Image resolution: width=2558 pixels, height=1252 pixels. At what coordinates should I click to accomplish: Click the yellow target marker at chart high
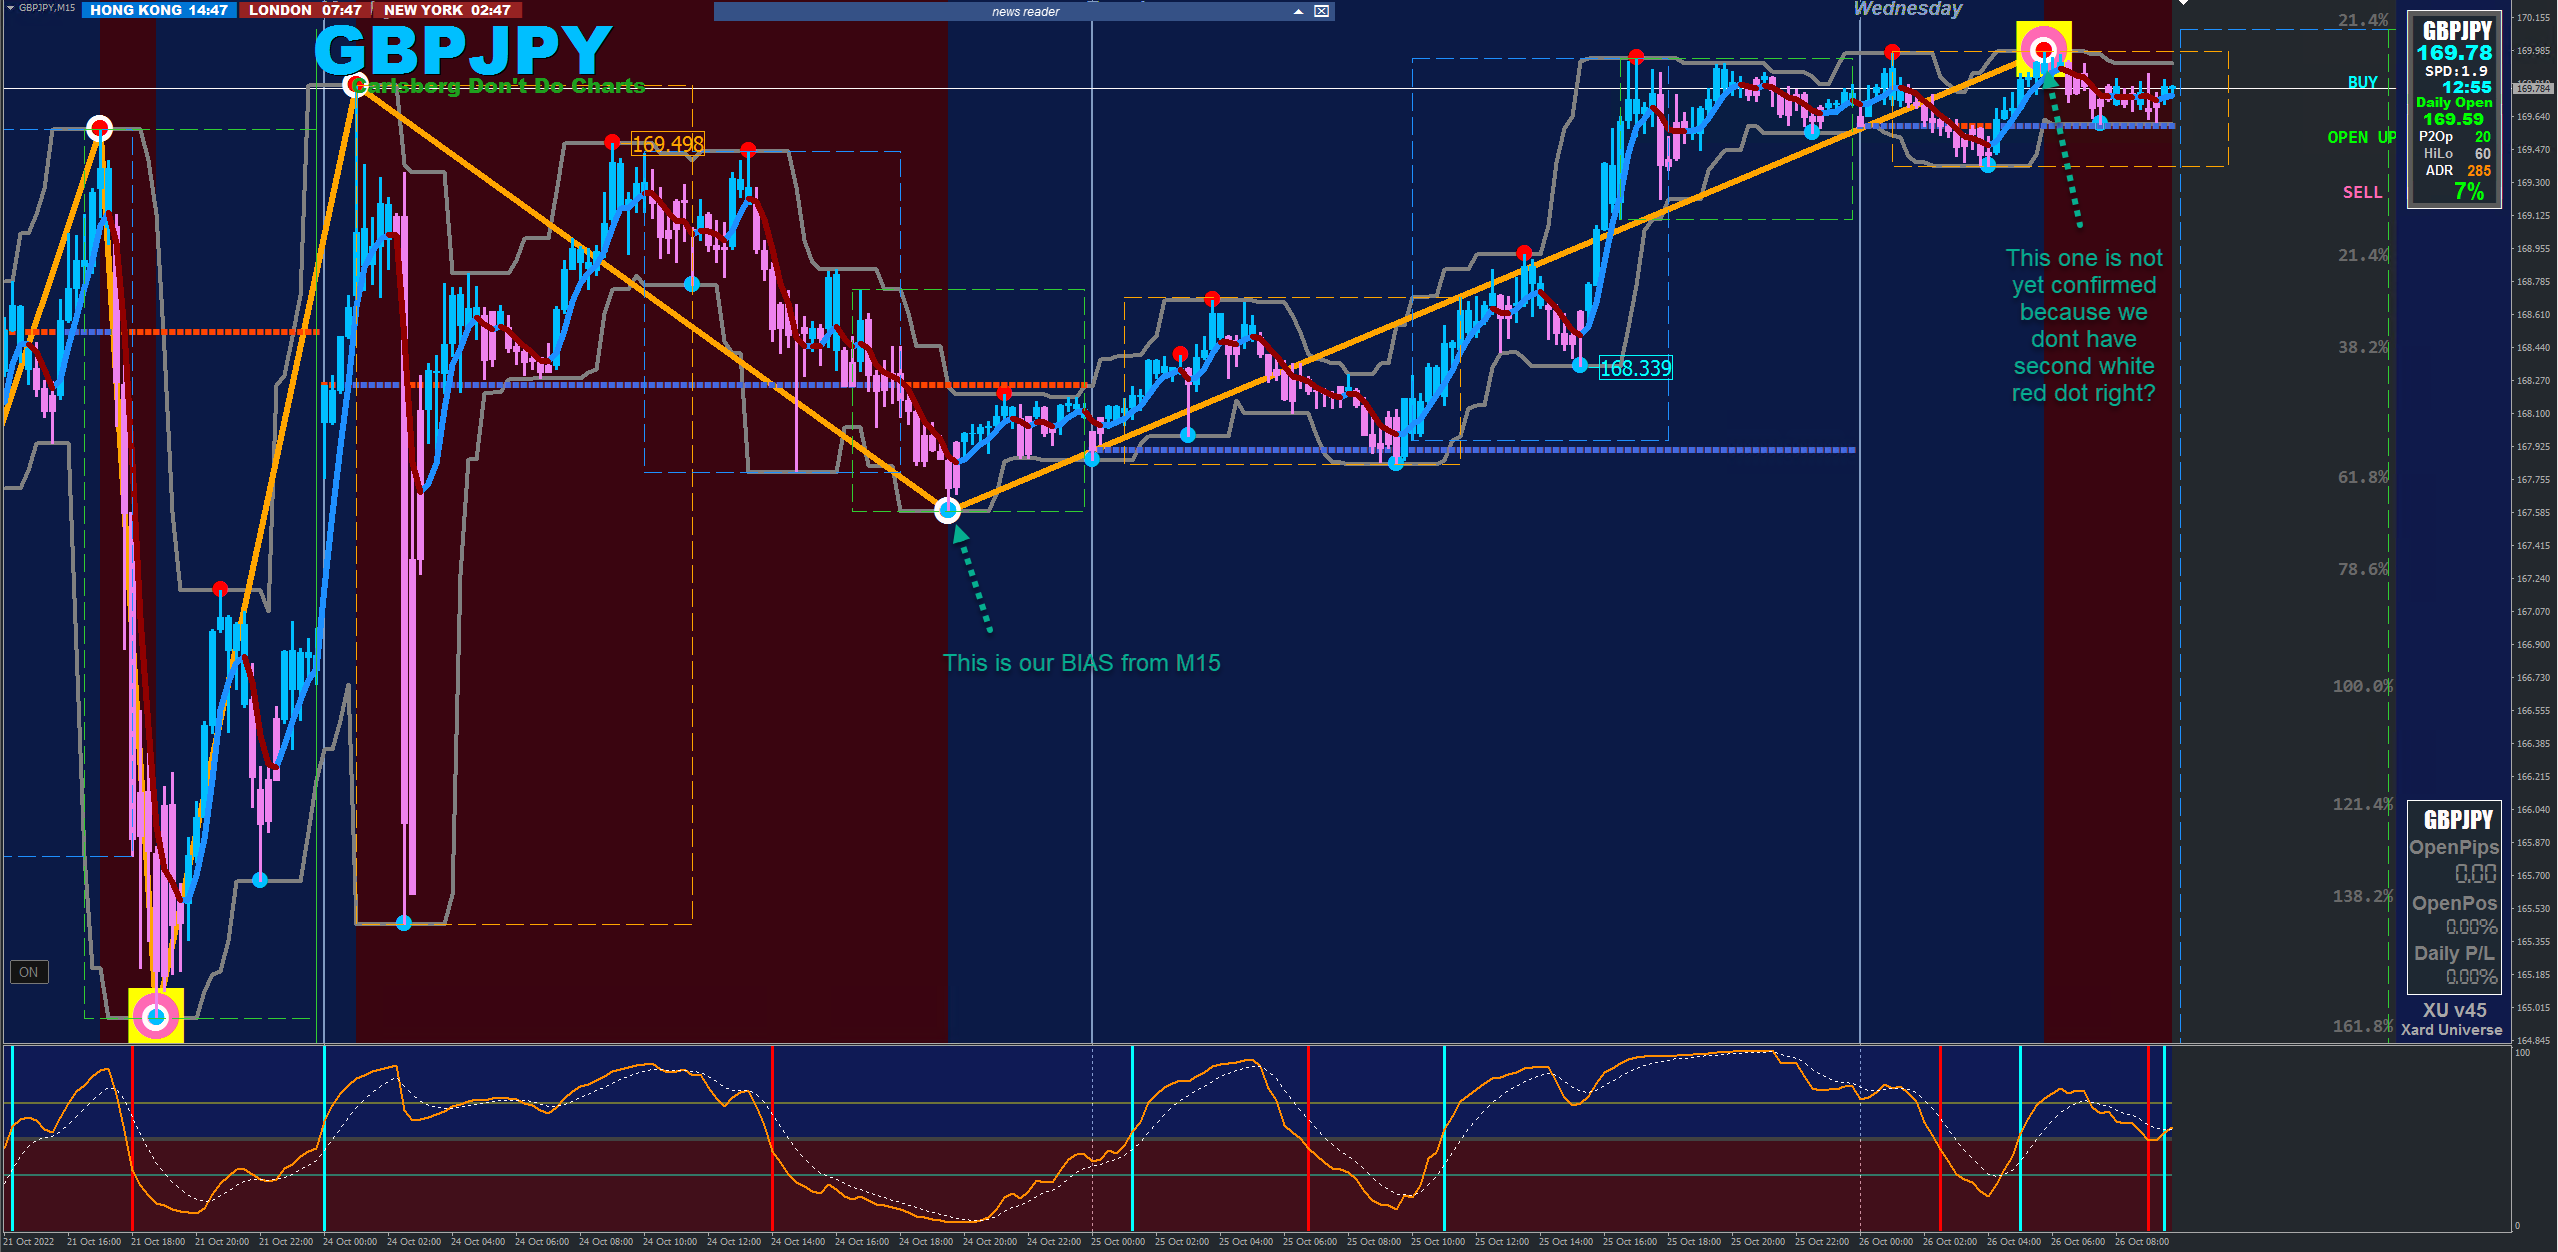pyautogui.click(x=2043, y=48)
